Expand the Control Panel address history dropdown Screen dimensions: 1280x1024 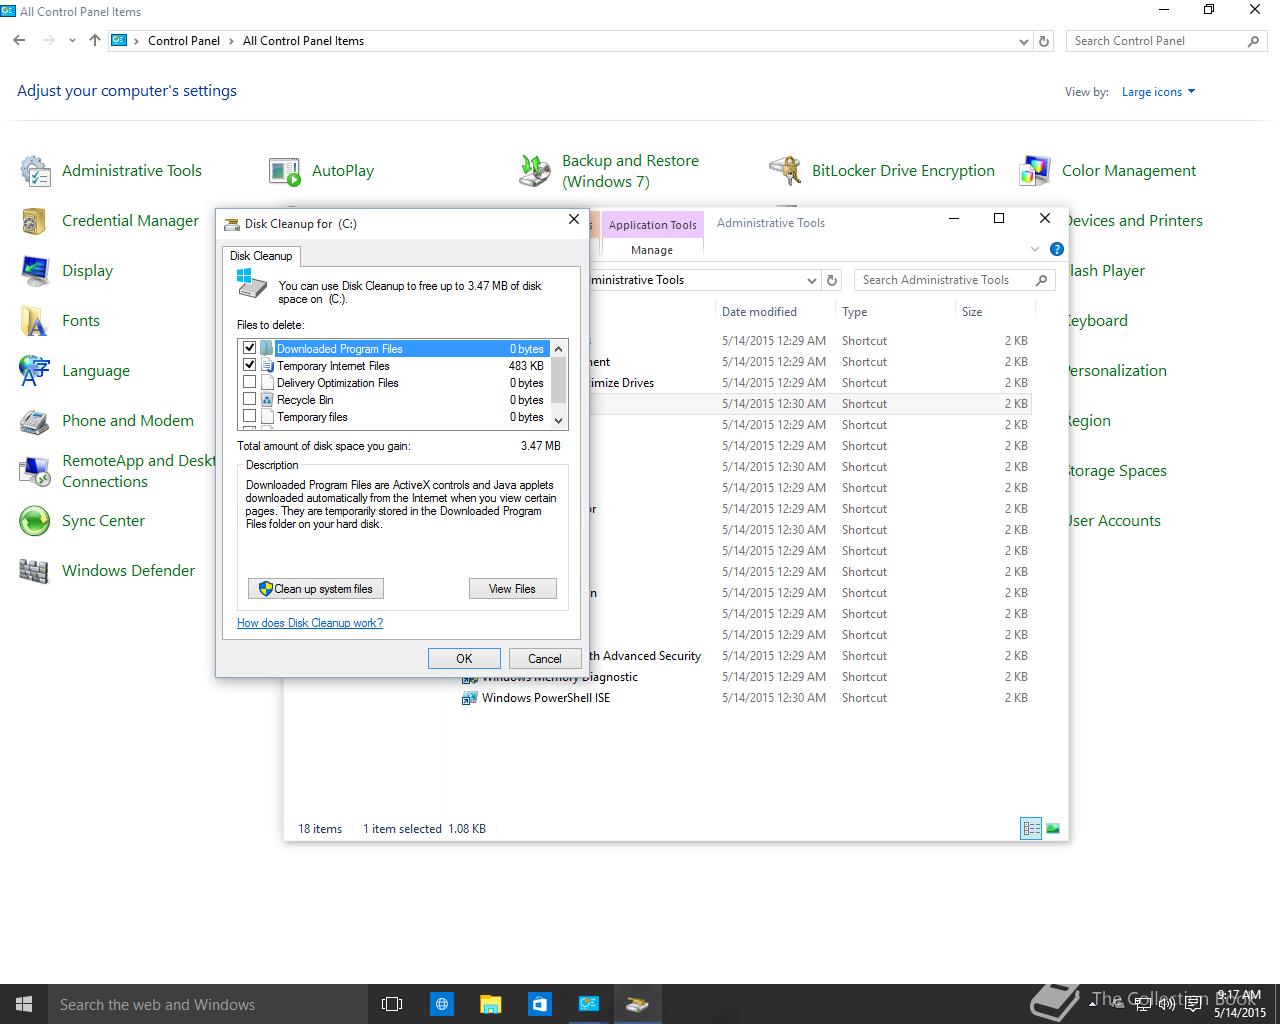[1023, 41]
